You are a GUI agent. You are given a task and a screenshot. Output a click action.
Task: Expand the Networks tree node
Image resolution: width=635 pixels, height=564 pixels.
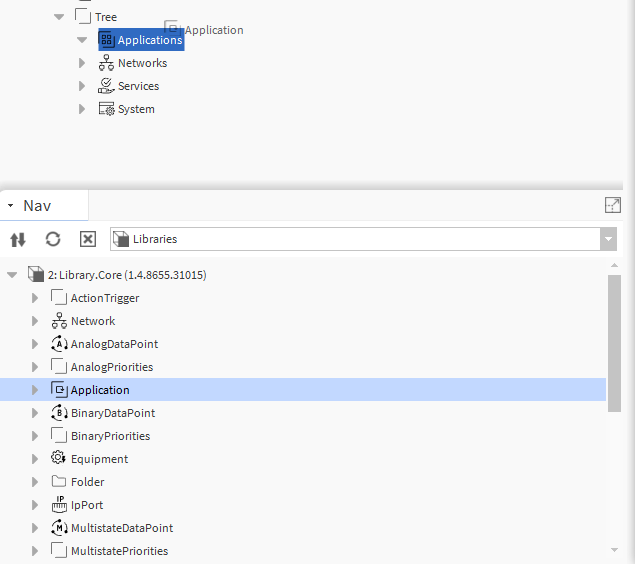pyautogui.click(x=82, y=63)
